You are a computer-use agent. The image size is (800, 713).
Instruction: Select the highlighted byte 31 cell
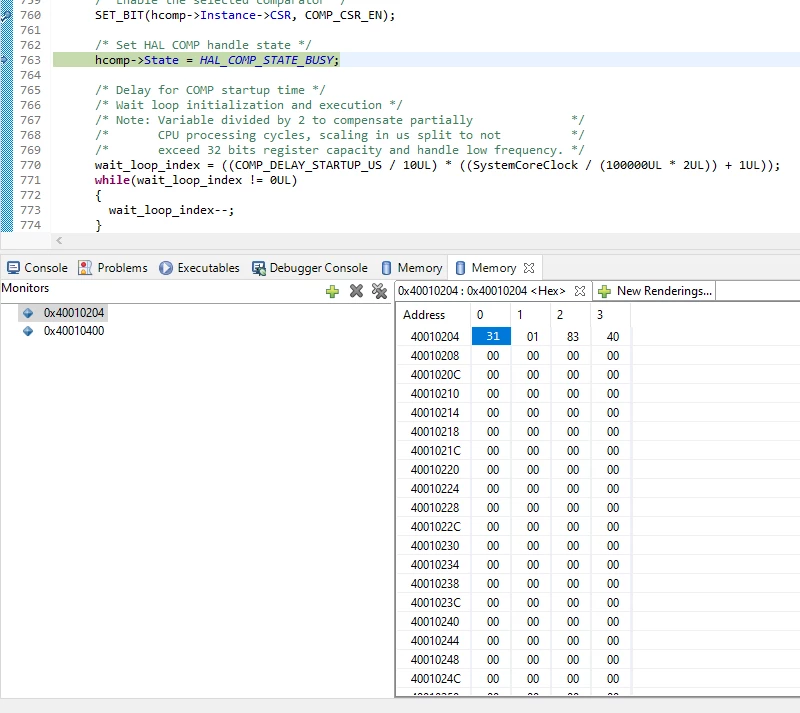(491, 336)
